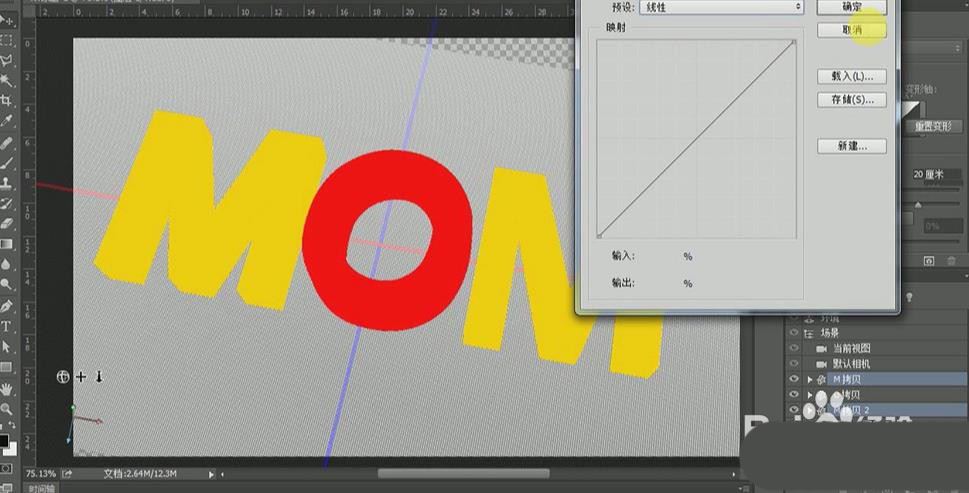Screen dimensions: 969x493
Task: Click the 3D dolly camera icon
Action: tap(99, 377)
